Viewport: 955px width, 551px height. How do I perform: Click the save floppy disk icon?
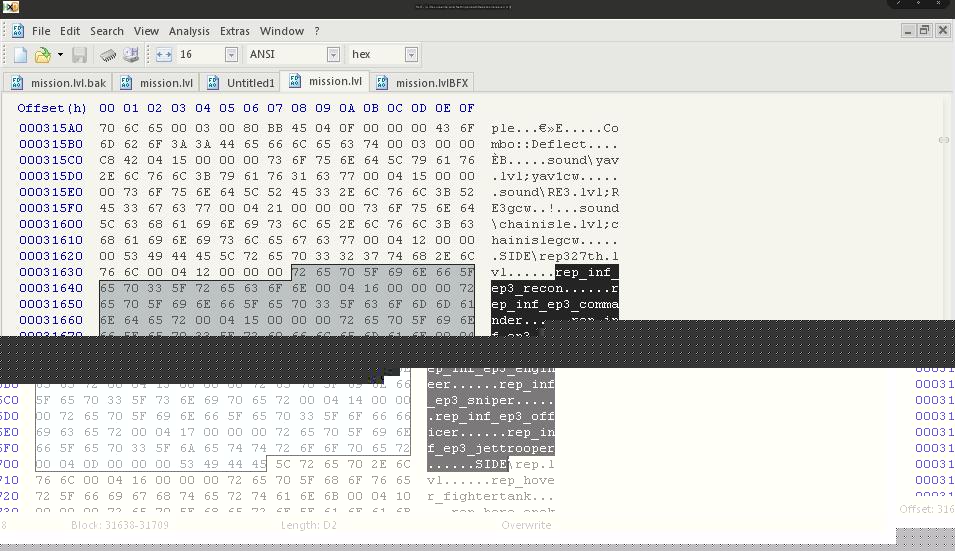(79, 55)
